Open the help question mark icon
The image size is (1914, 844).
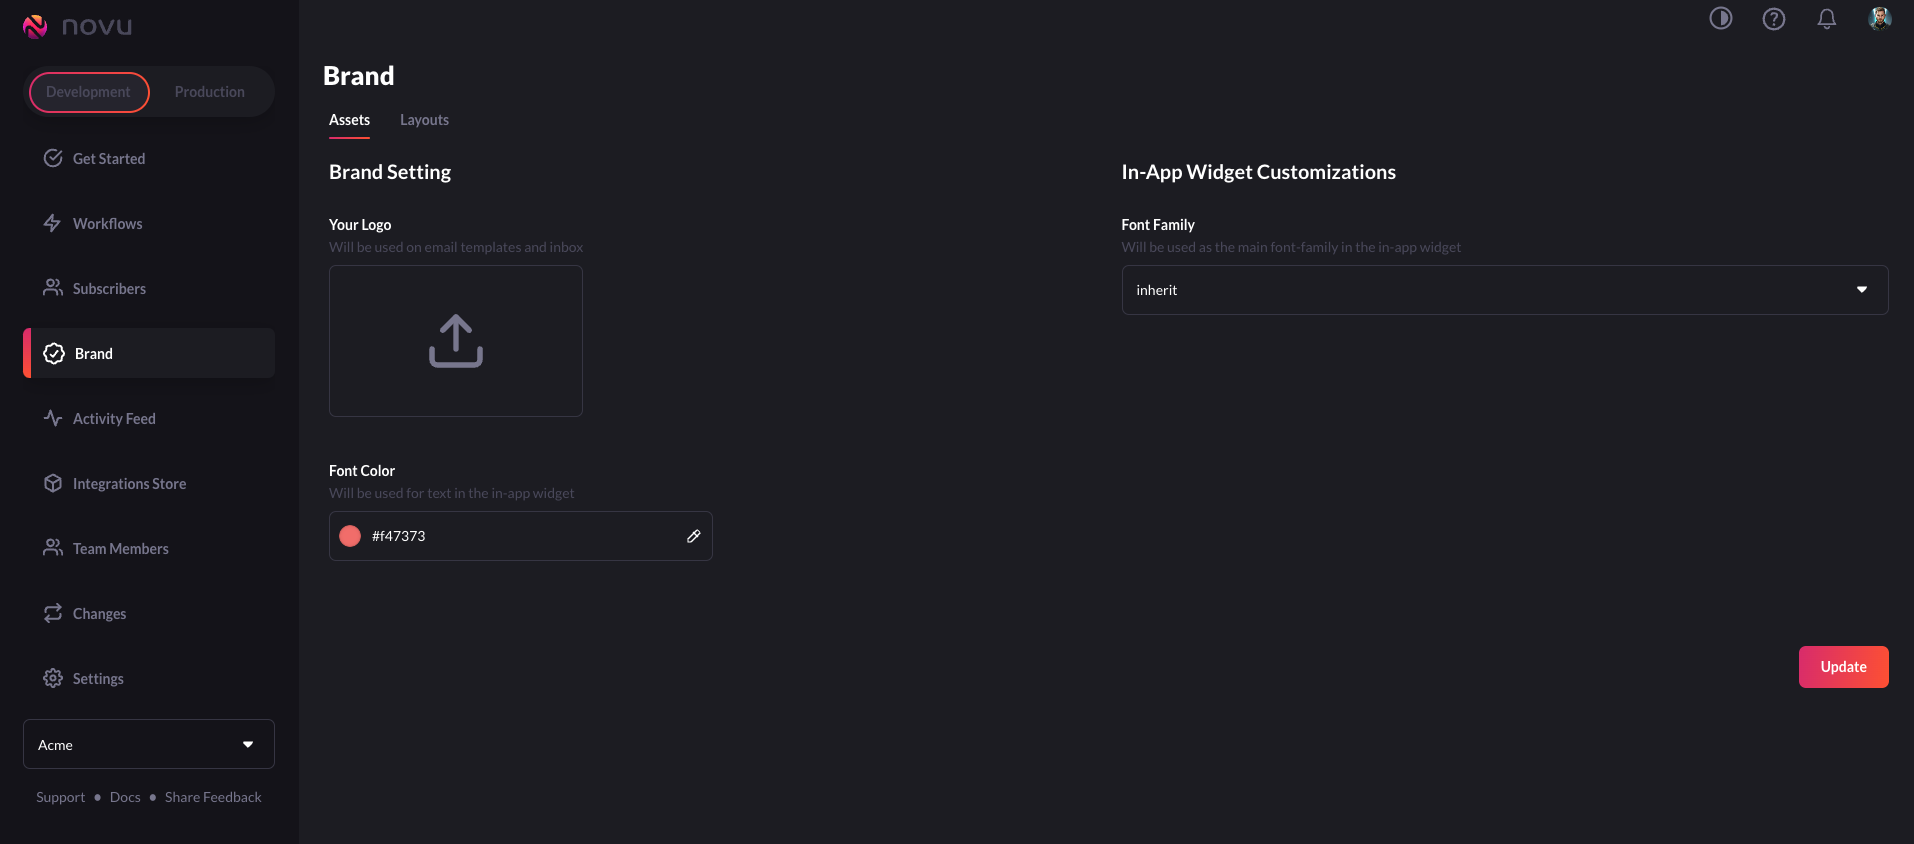point(1773,19)
